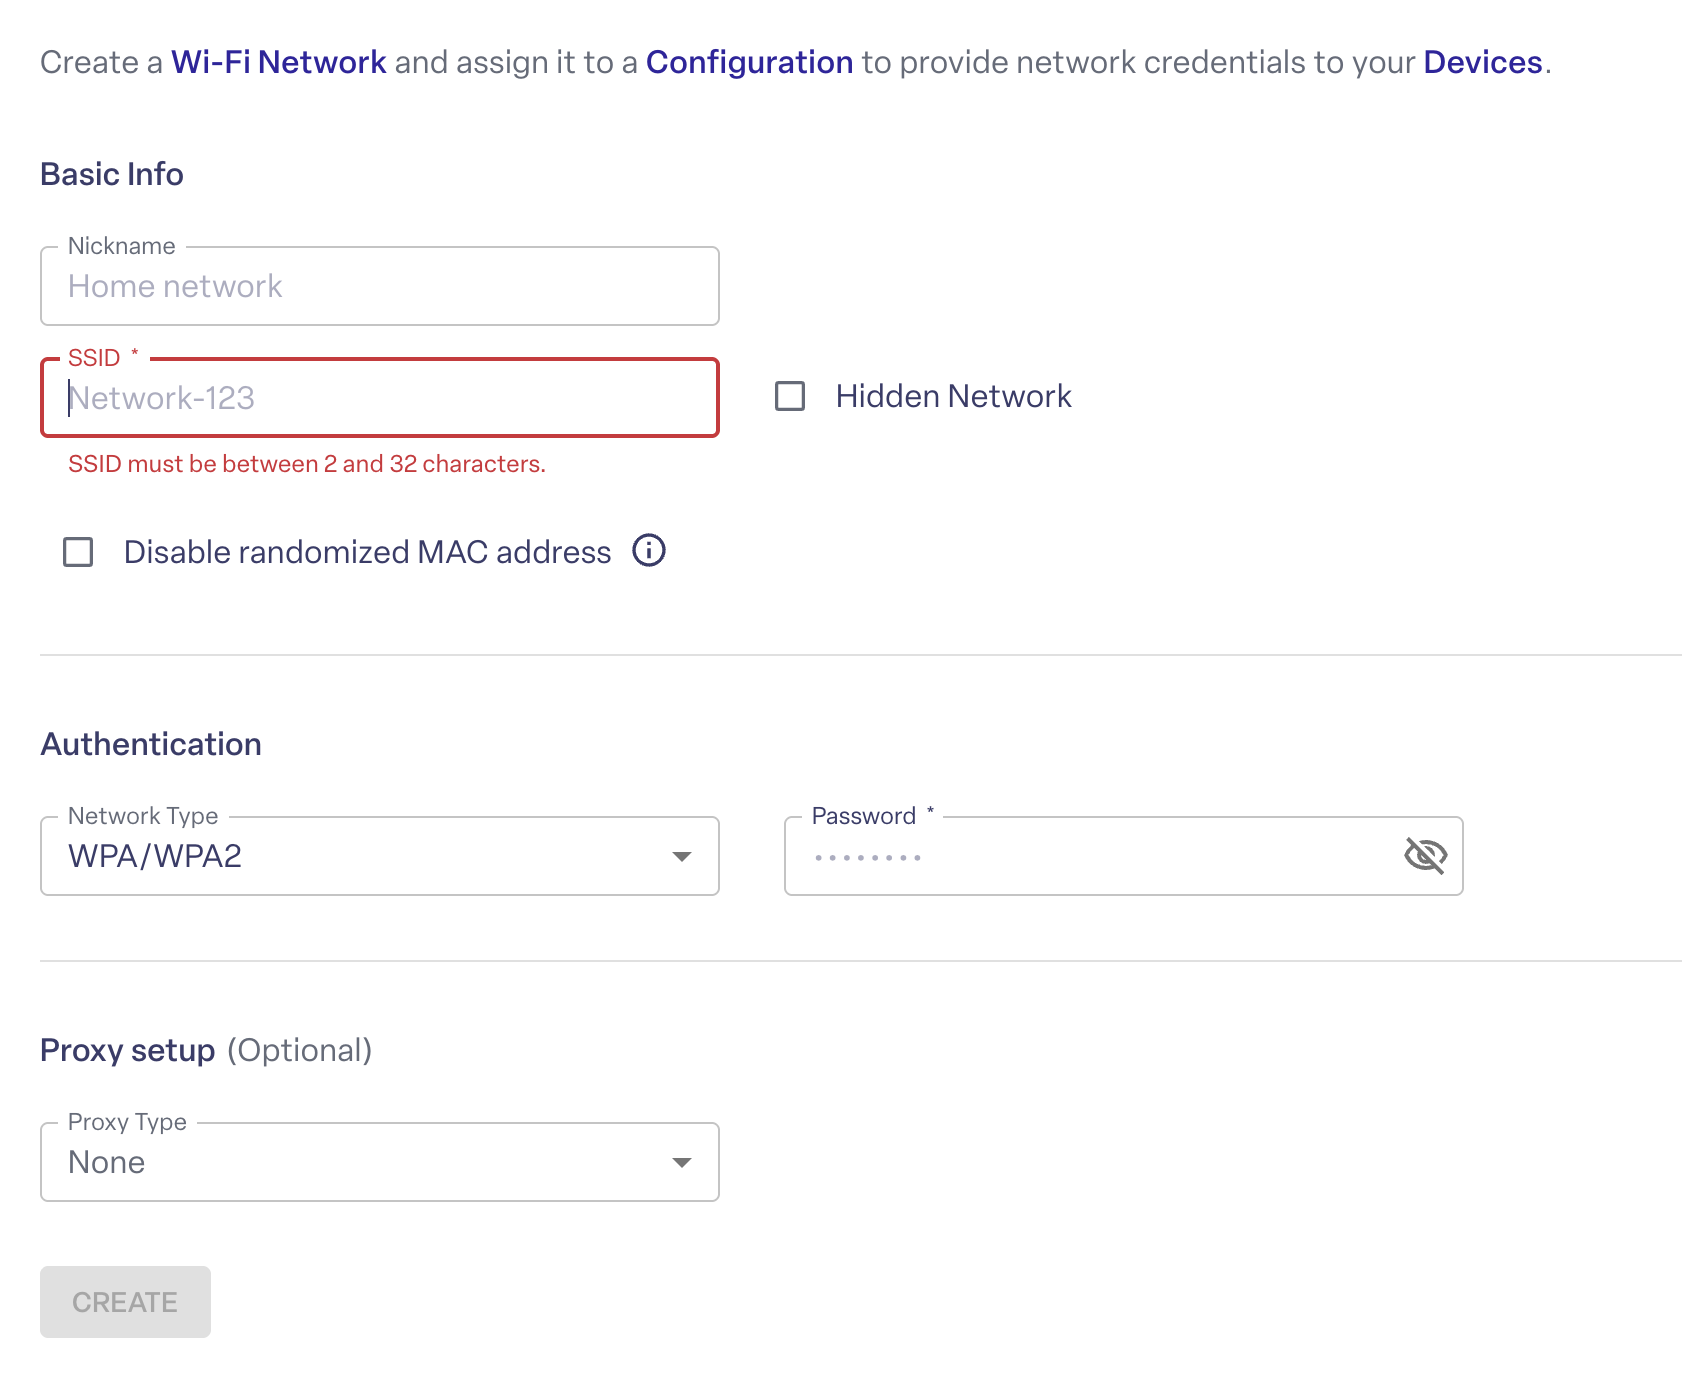Focus the Nickname input field
Viewport: 1682px width, 1384px height.
coord(380,286)
